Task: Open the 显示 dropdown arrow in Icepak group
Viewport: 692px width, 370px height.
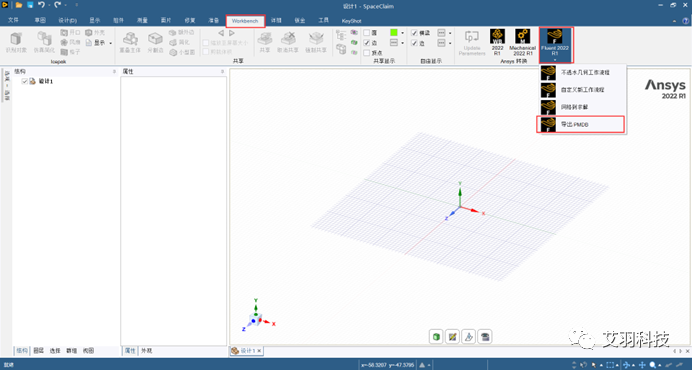Action: pos(110,43)
